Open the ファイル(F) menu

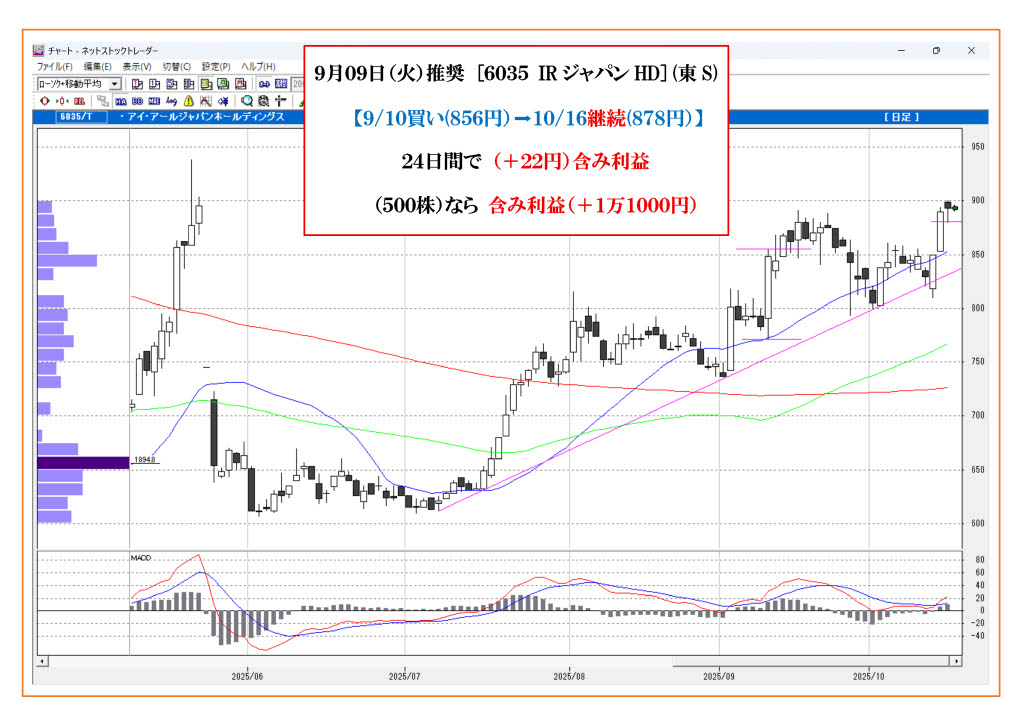click(55, 66)
